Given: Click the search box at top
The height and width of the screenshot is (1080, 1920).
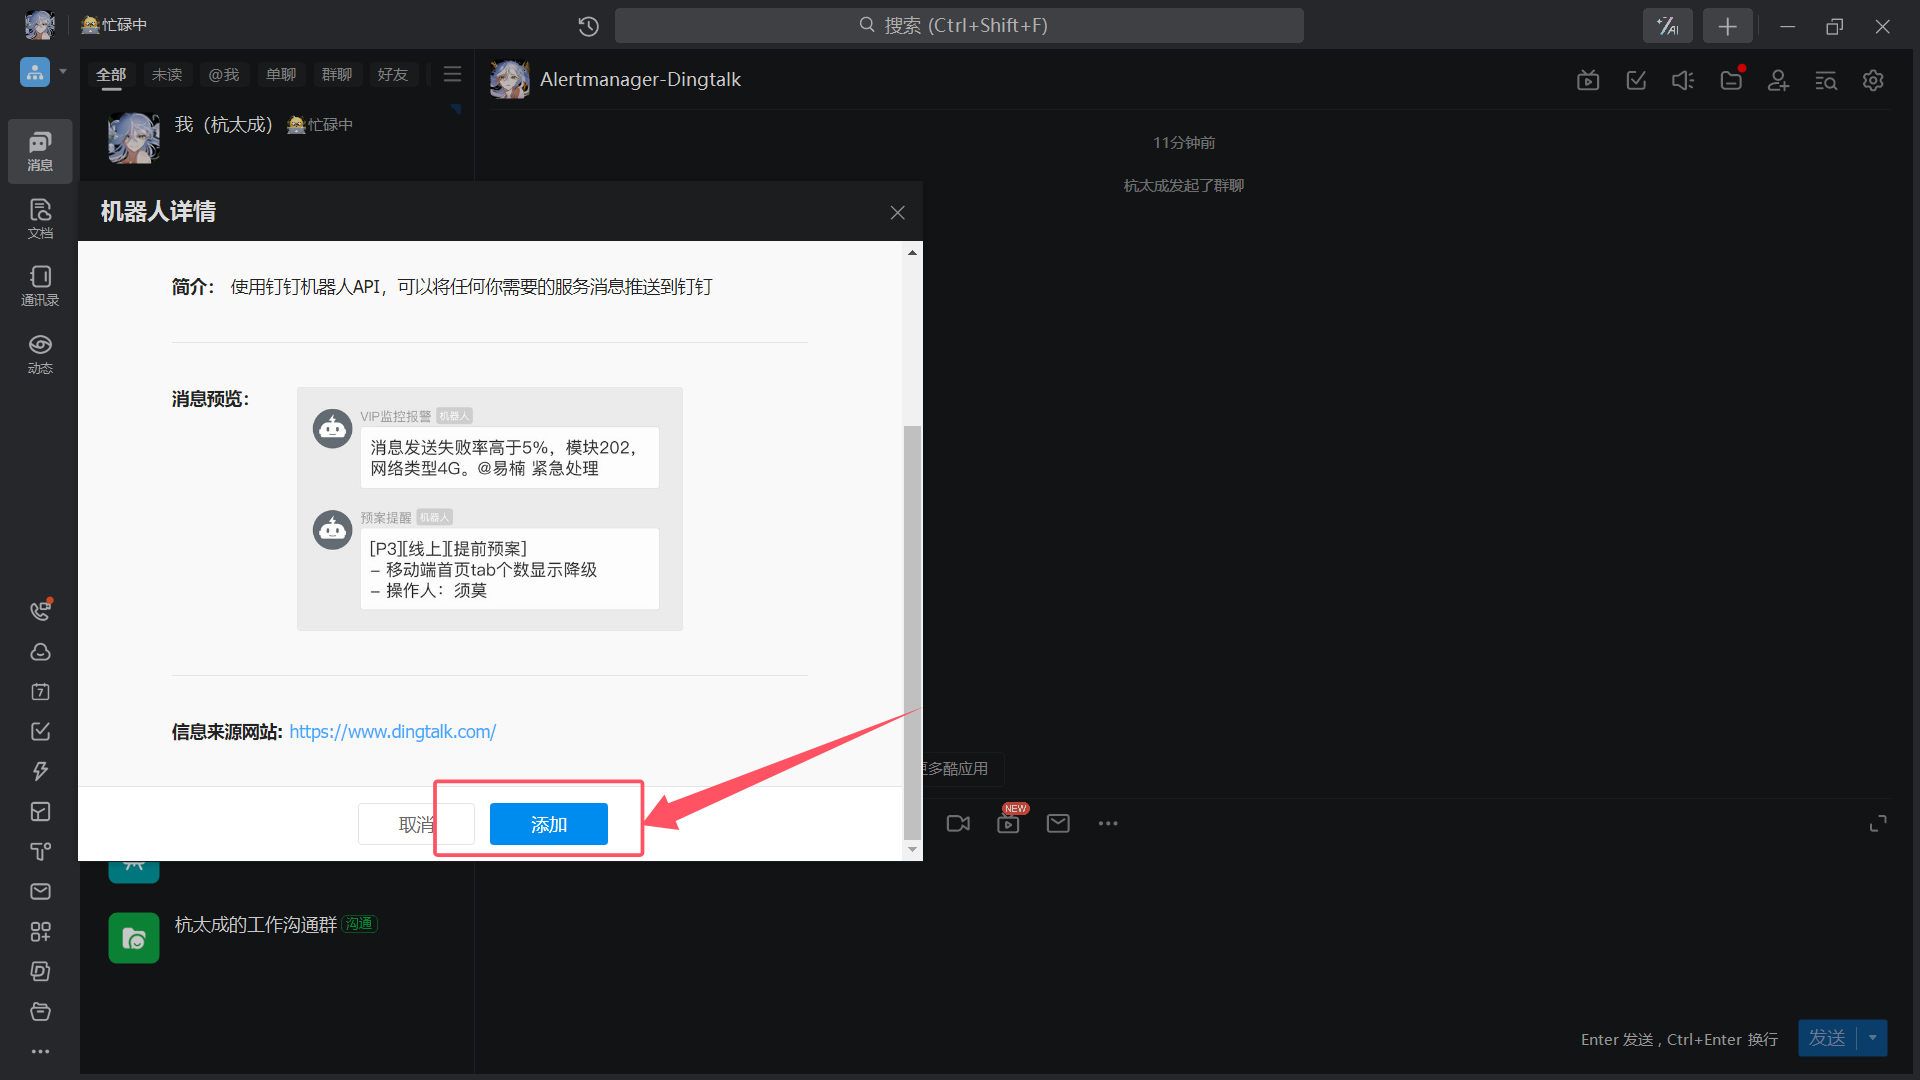Looking at the screenshot, I should pos(958,26).
